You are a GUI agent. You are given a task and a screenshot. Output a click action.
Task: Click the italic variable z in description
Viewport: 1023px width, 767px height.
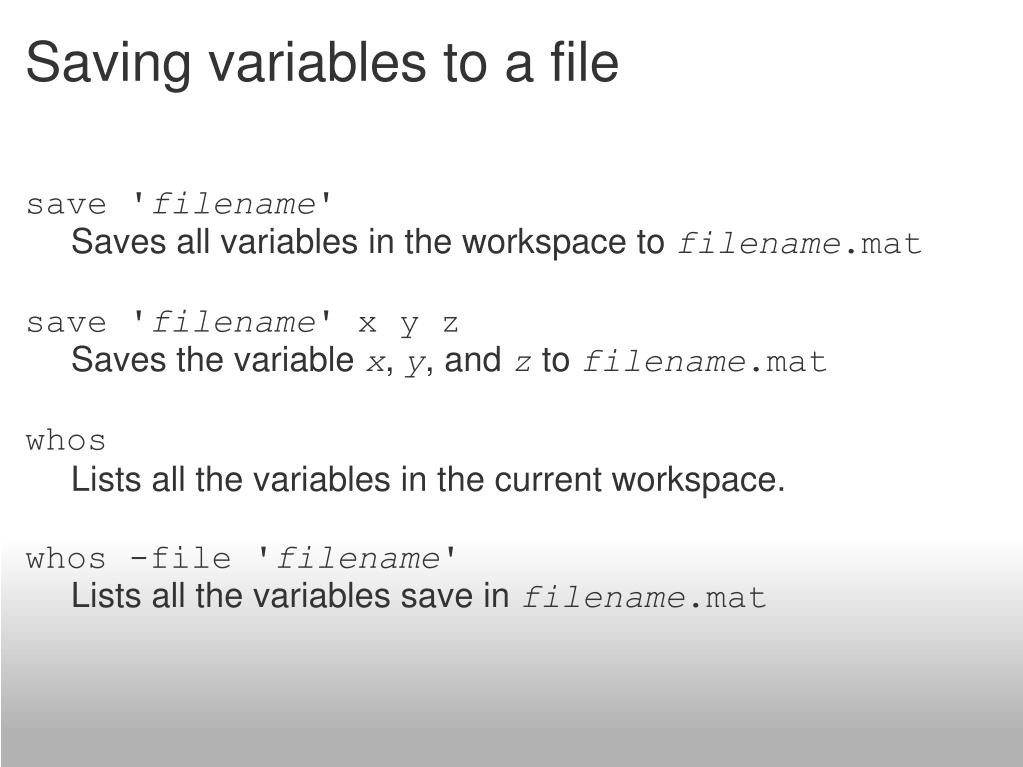click(523, 363)
